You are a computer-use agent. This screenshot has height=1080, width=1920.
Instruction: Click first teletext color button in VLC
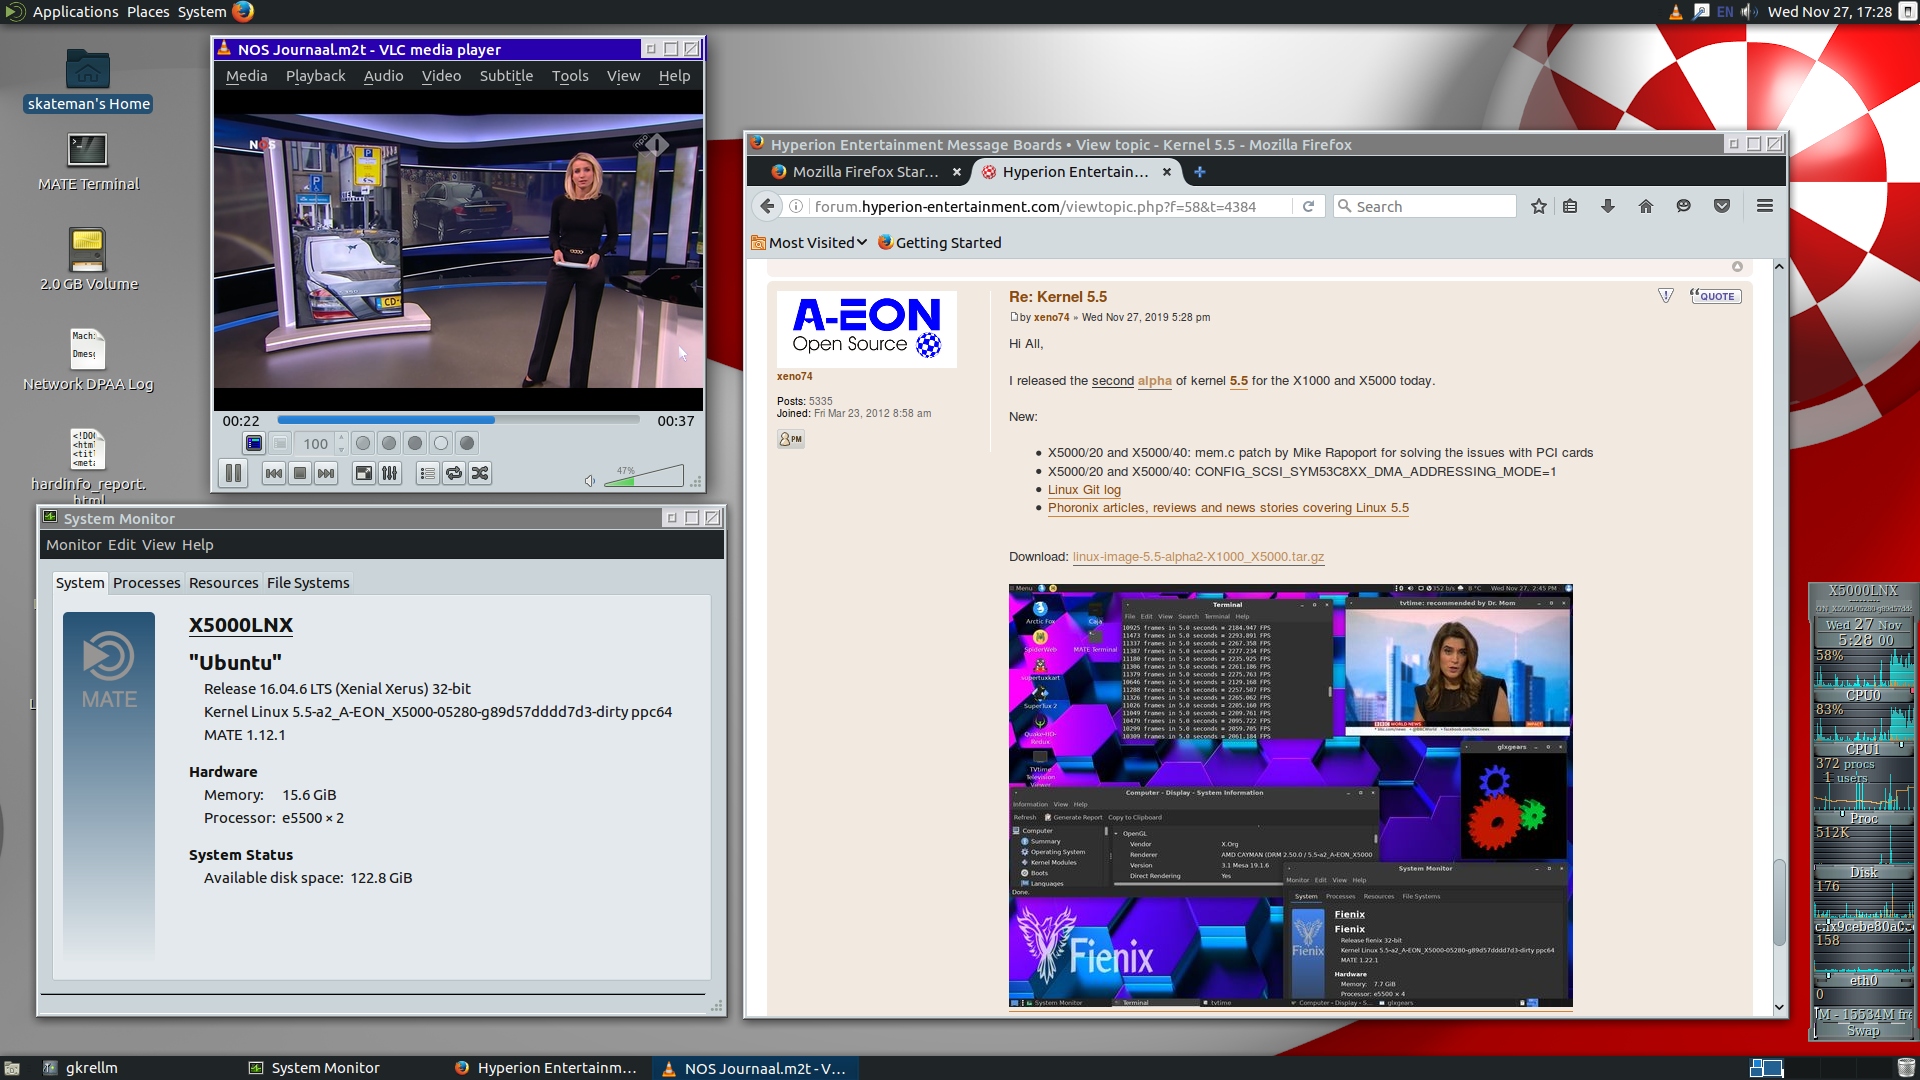363,443
